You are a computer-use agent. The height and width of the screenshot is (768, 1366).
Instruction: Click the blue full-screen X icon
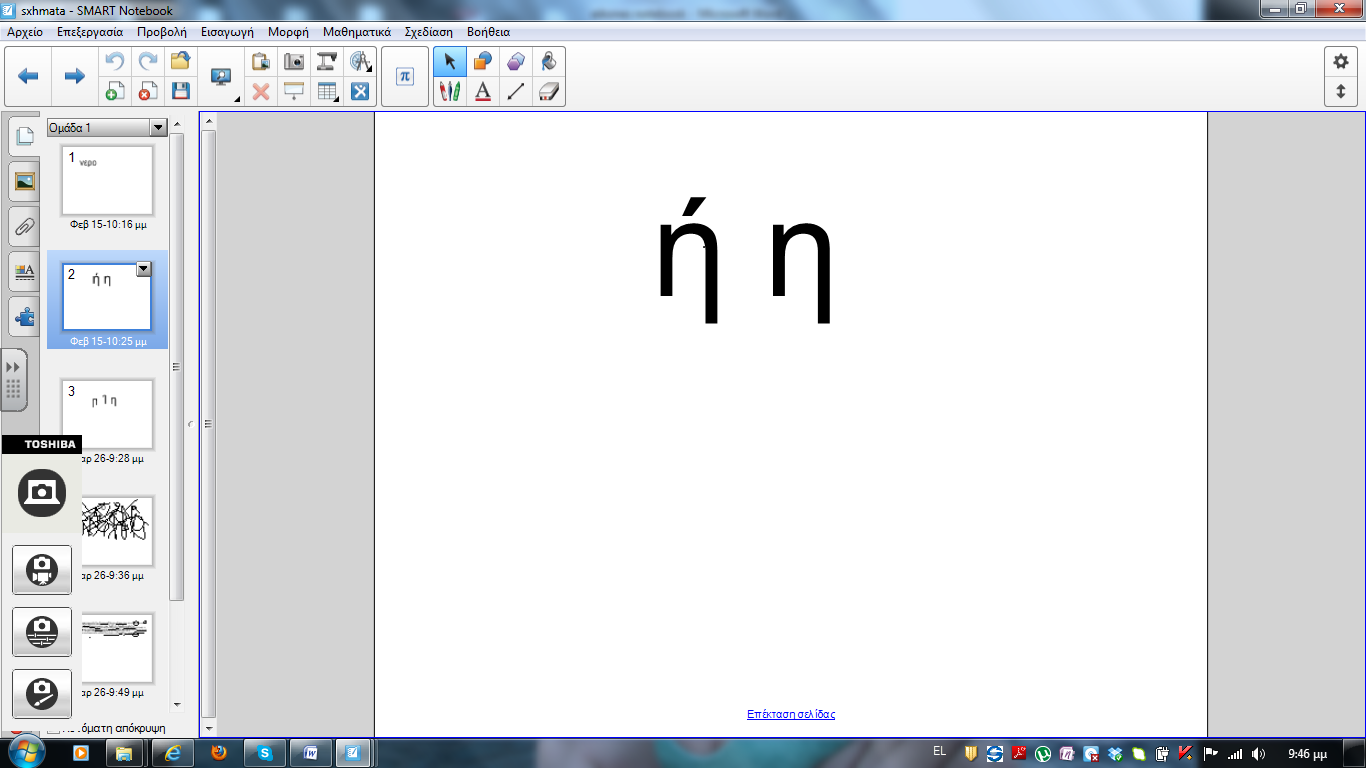tap(360, 91)
